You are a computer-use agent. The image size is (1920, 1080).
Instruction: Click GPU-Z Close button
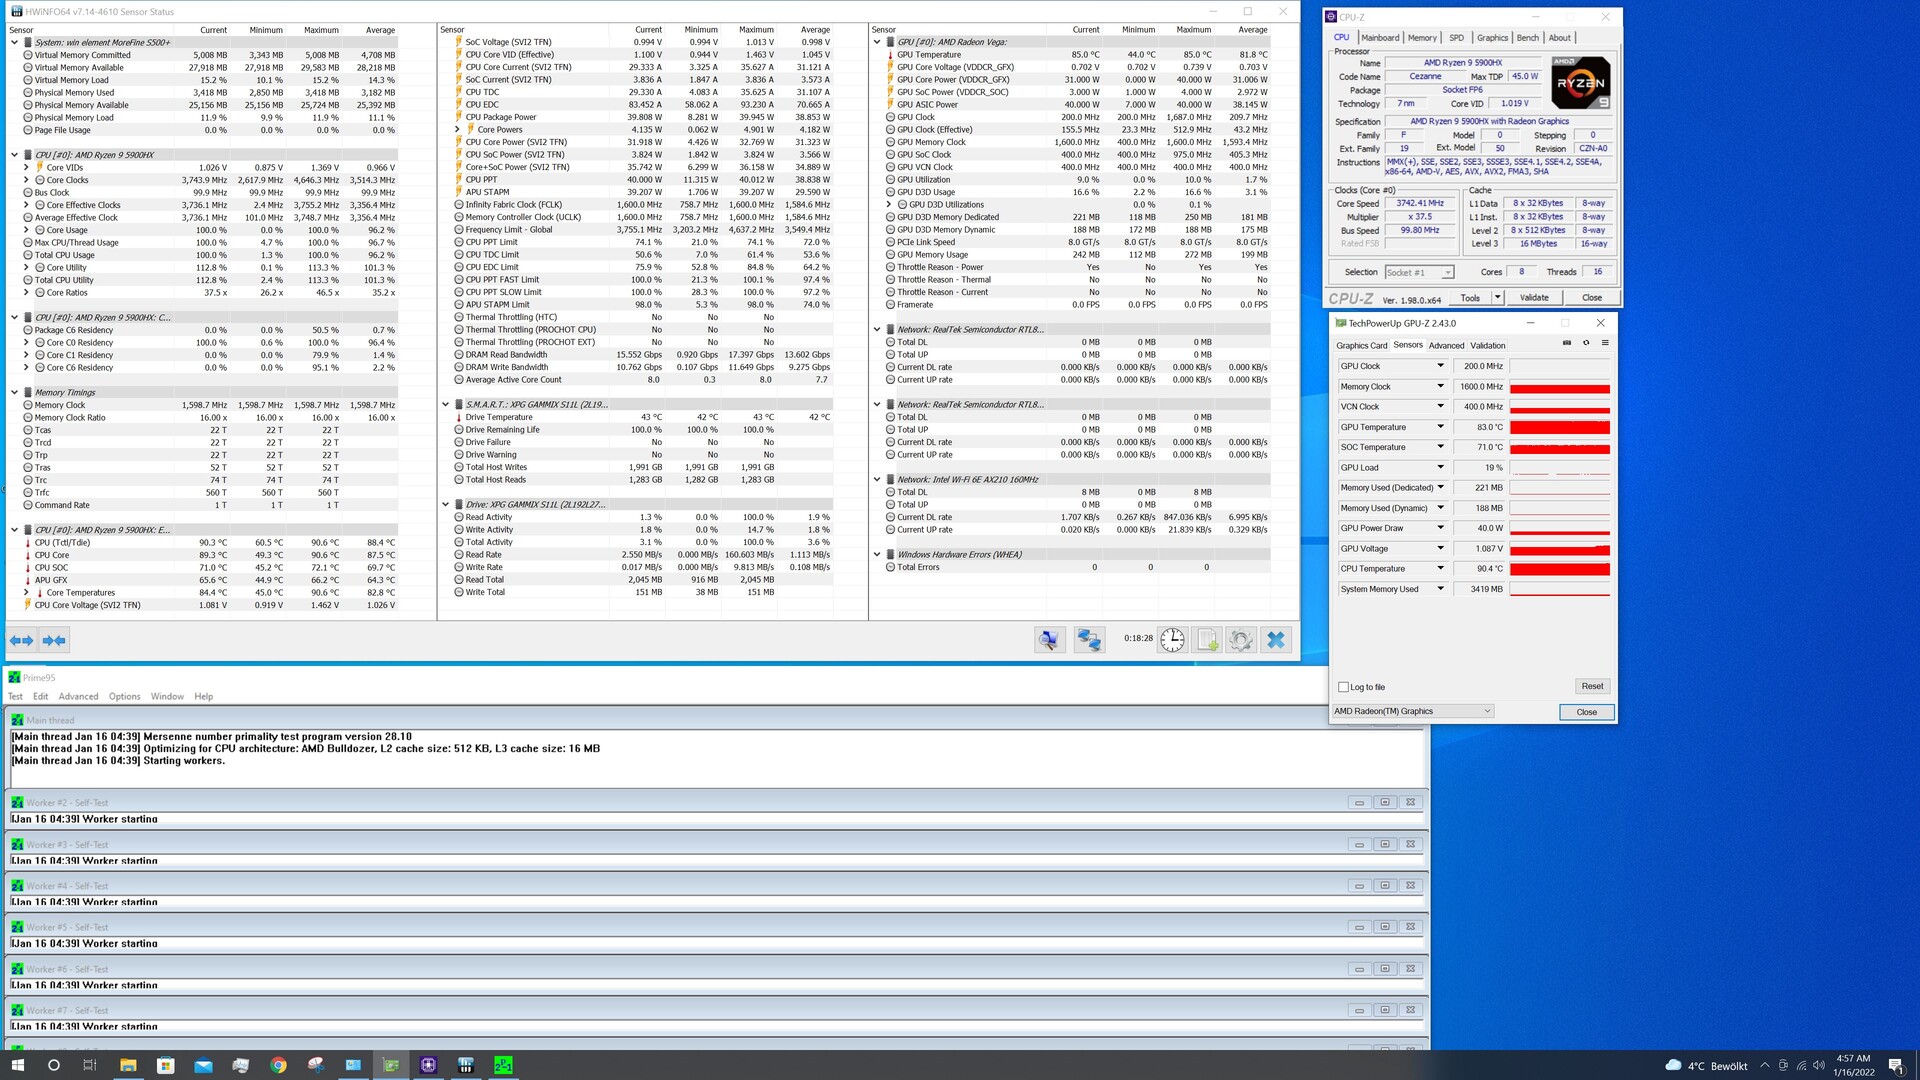pyautogui.click(x=1586, y=712)
